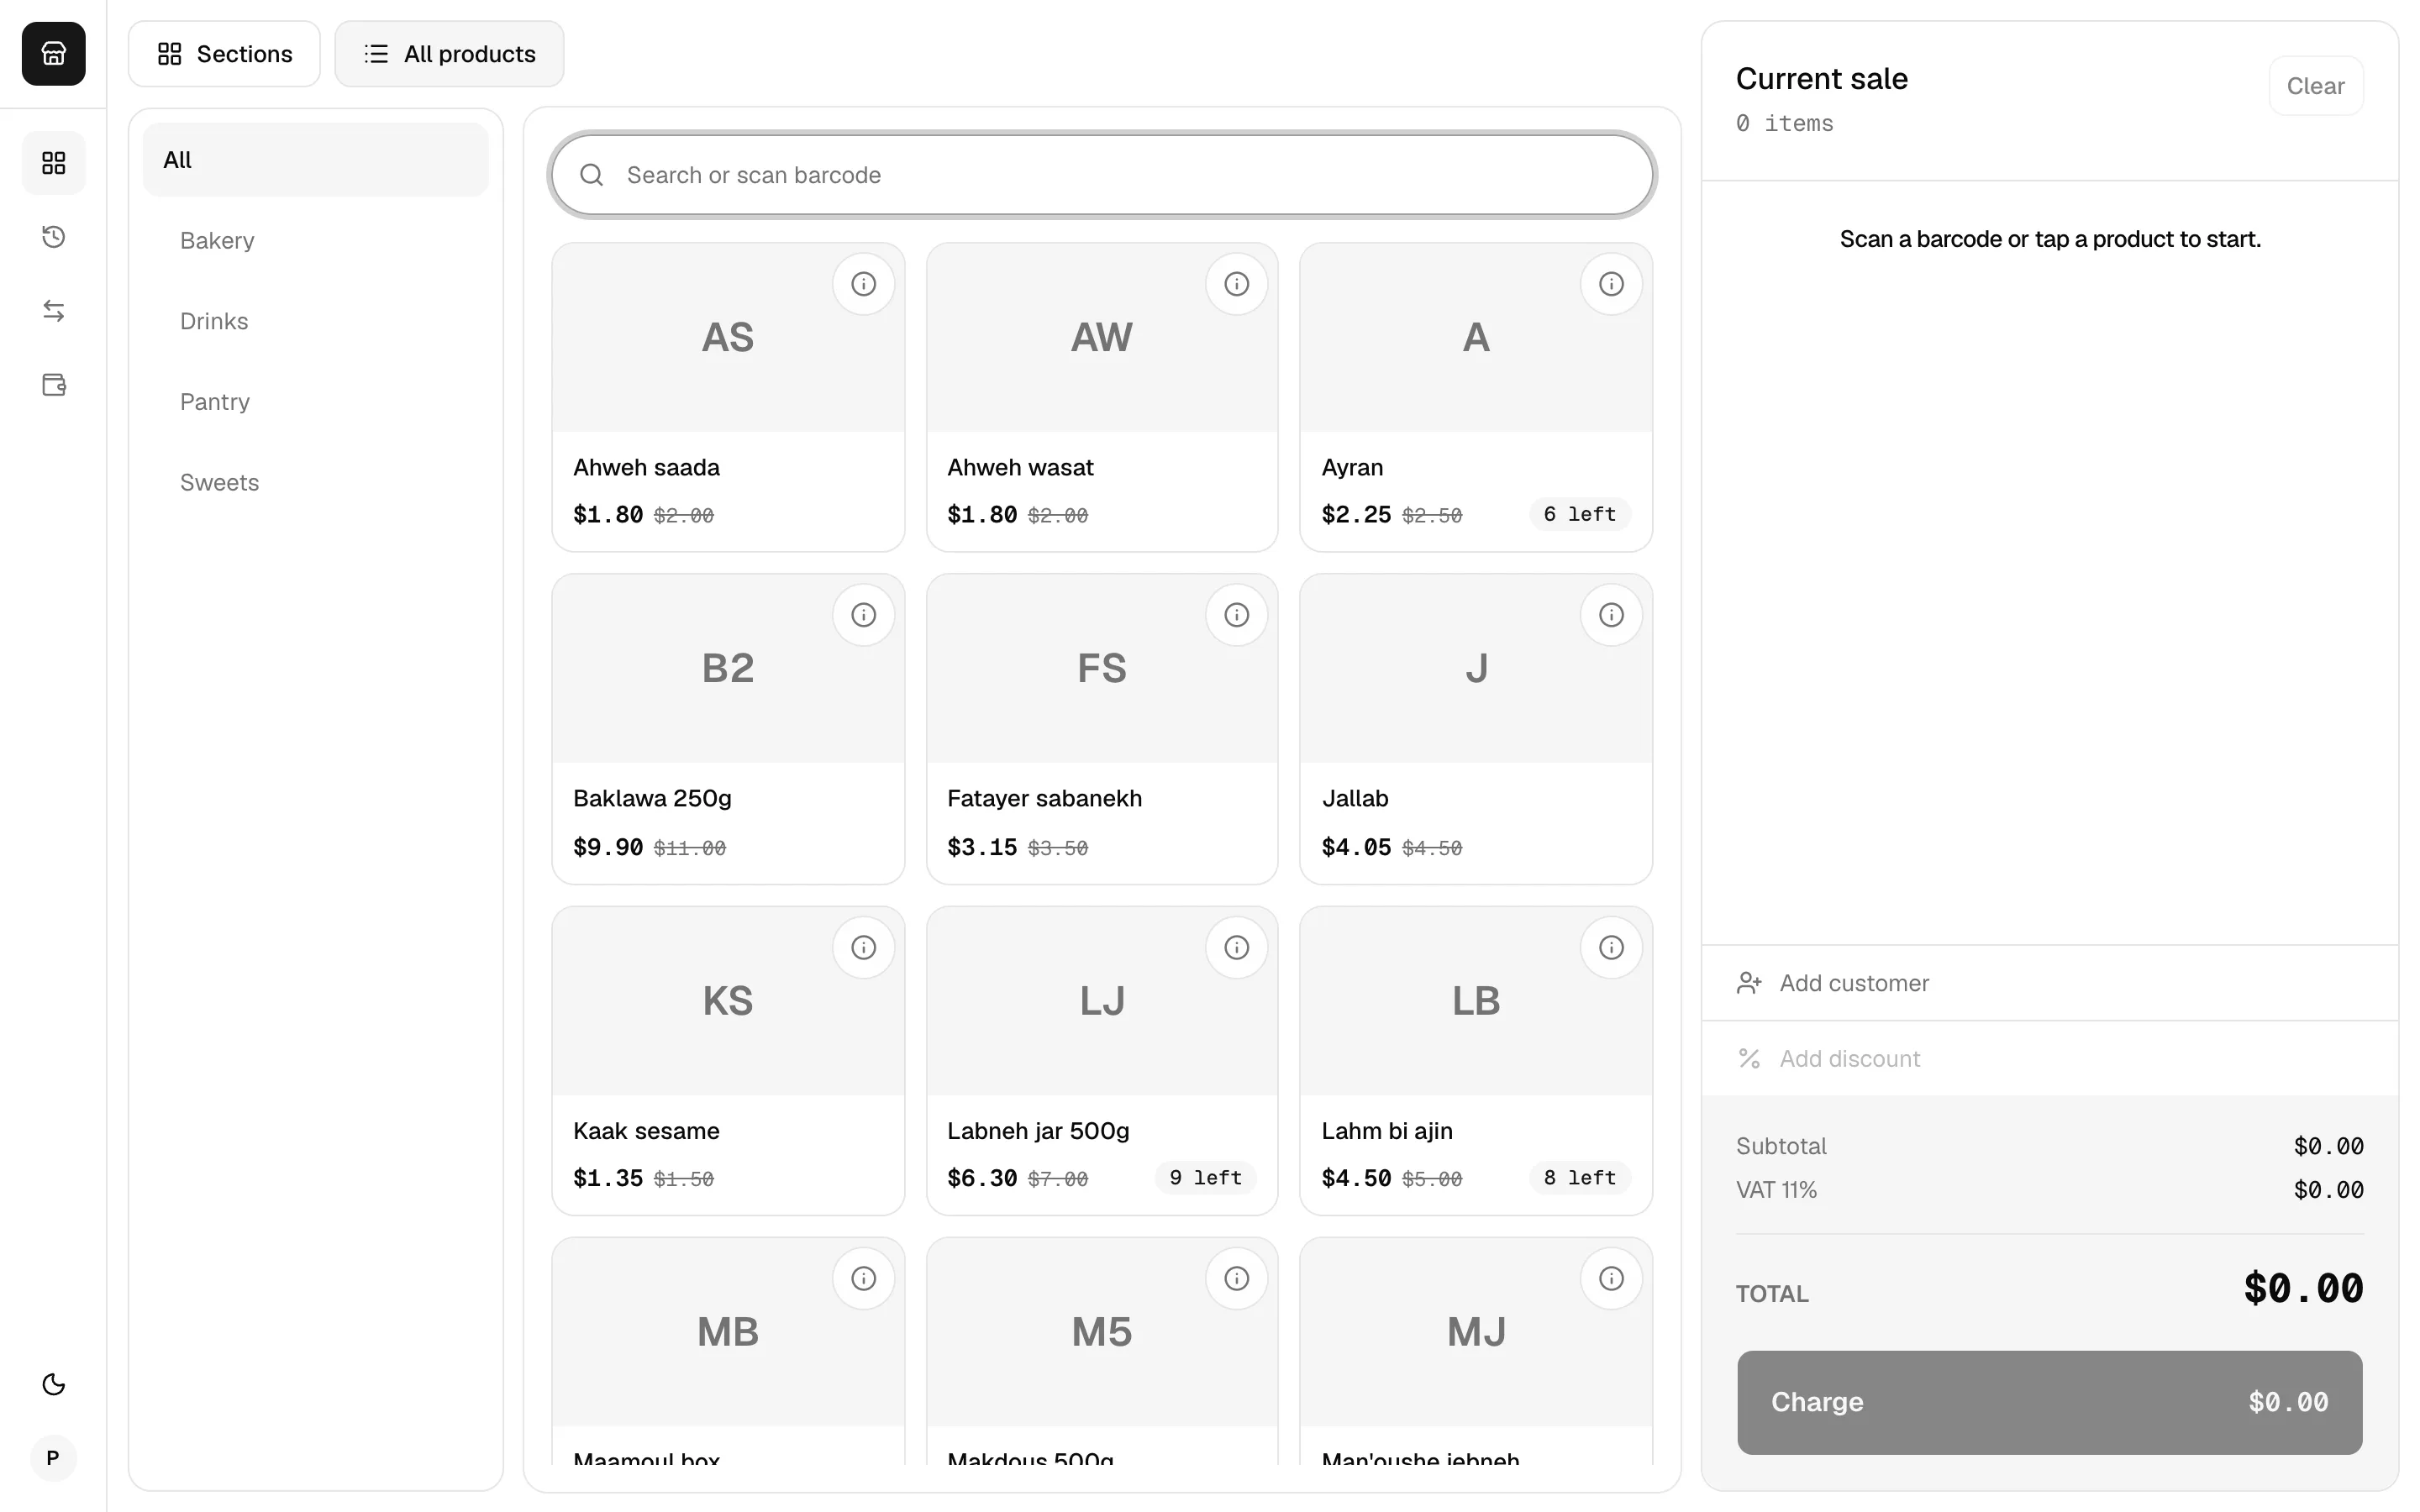The width and height of the screenshot is (2420, 1512).
Task: Show info for Jallab
Action: coord(1611,615)
